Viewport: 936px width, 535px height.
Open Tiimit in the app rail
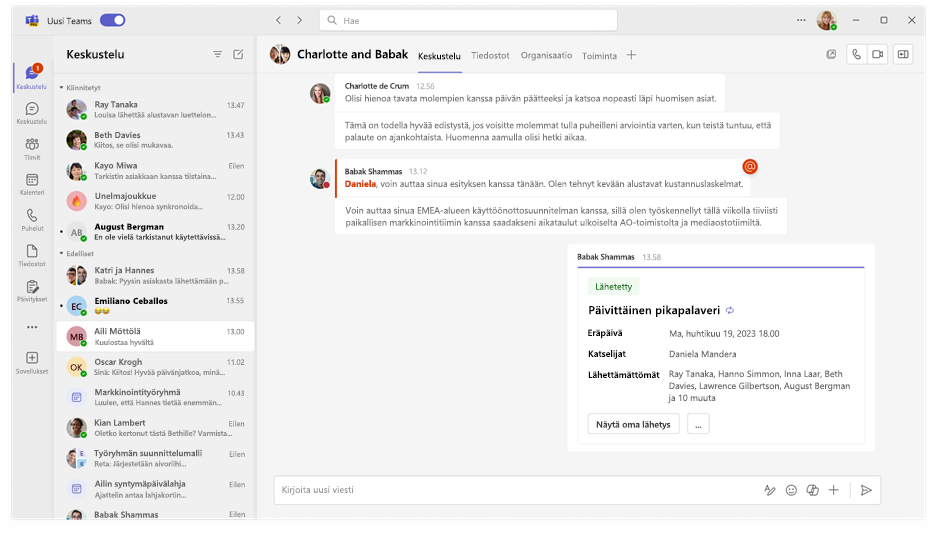coord(32,149)
